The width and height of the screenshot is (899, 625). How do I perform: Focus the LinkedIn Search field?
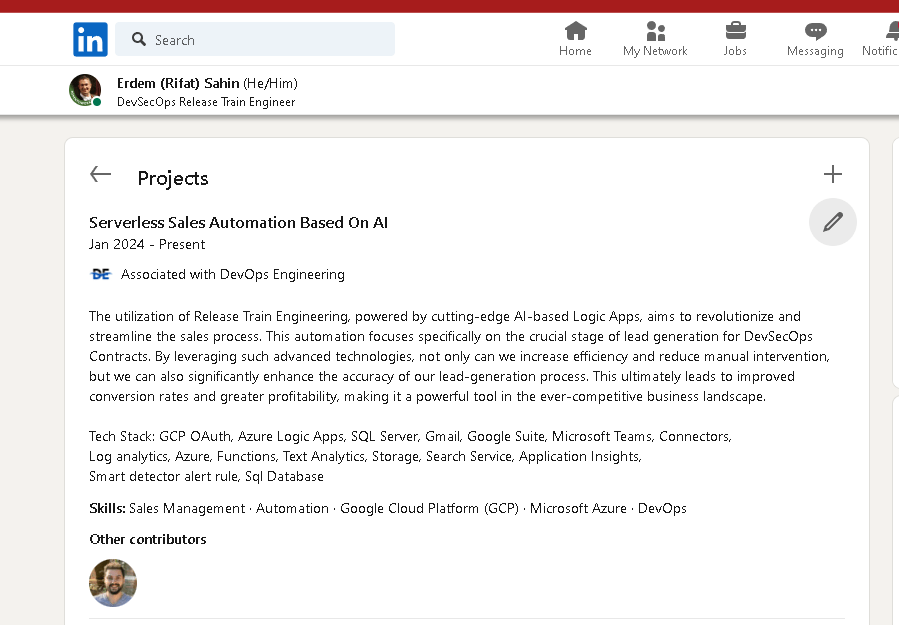pos(255,39)
